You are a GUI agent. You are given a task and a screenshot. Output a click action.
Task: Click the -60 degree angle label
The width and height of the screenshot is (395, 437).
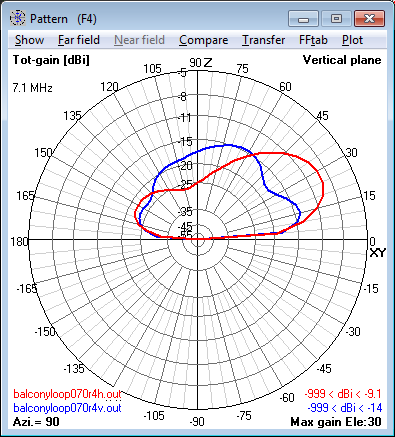pos(287,397)
